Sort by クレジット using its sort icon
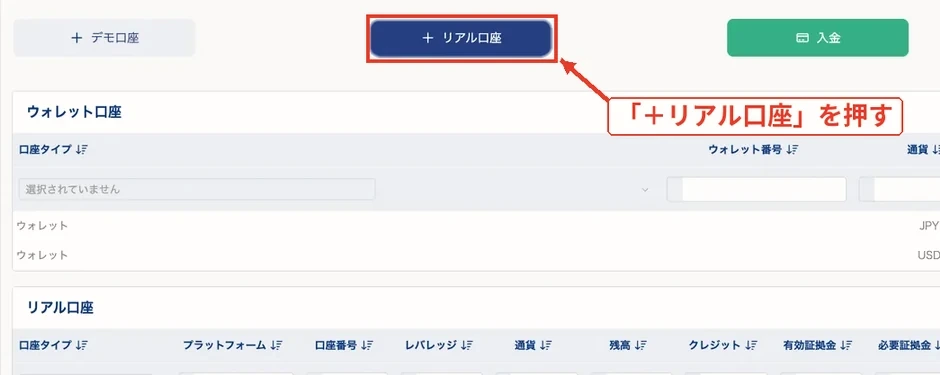 [751, 345]
